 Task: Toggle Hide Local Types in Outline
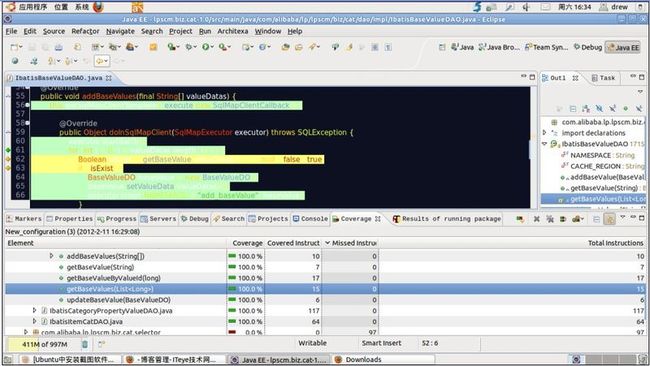[x=638, y=109]
